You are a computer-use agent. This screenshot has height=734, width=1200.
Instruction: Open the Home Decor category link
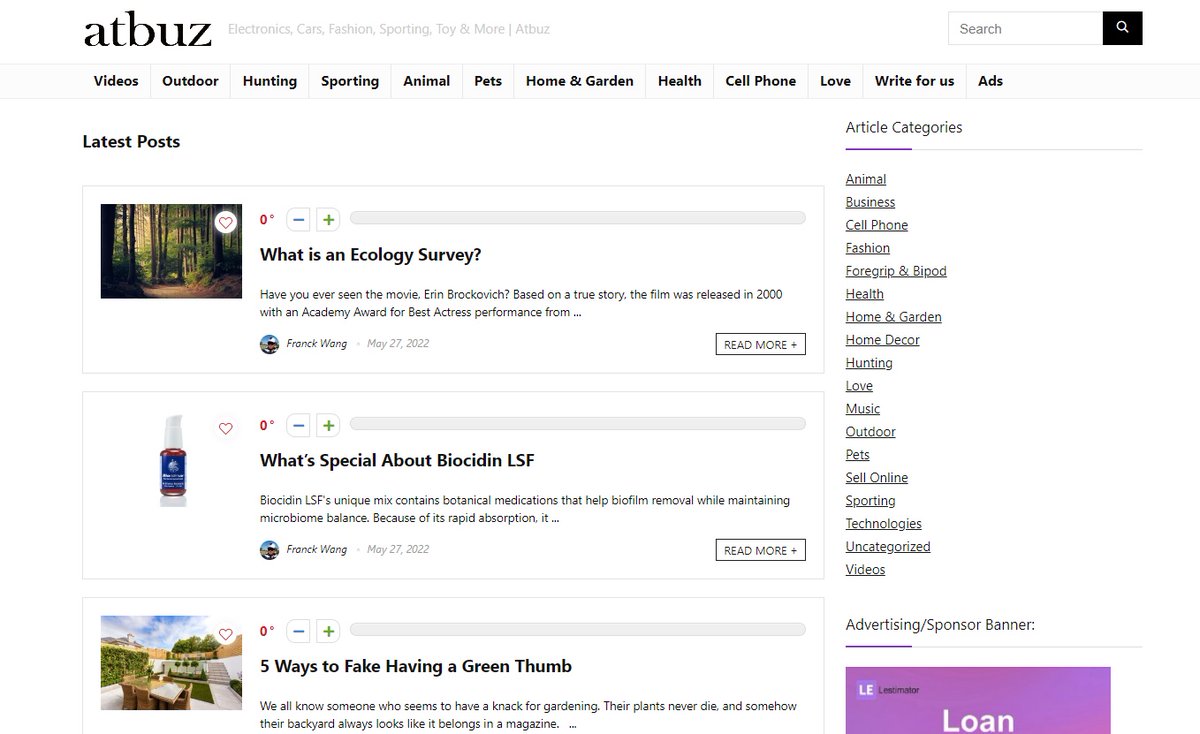tap(883, 340)
